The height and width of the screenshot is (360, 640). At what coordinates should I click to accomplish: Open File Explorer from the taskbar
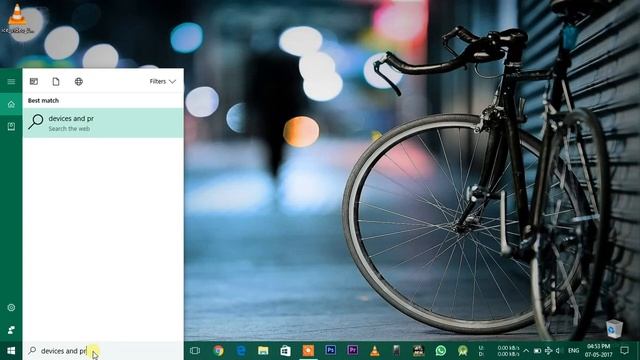tap(263, 351)
